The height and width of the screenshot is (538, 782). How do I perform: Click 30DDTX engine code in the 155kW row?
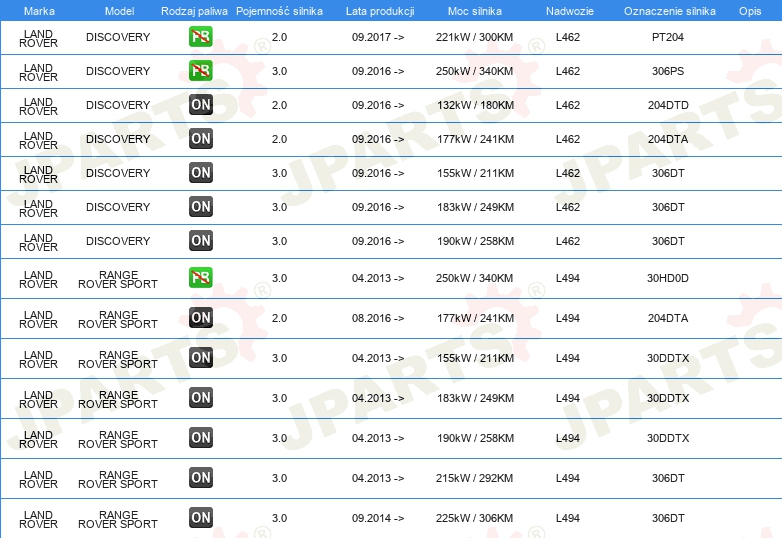[668, 358]
